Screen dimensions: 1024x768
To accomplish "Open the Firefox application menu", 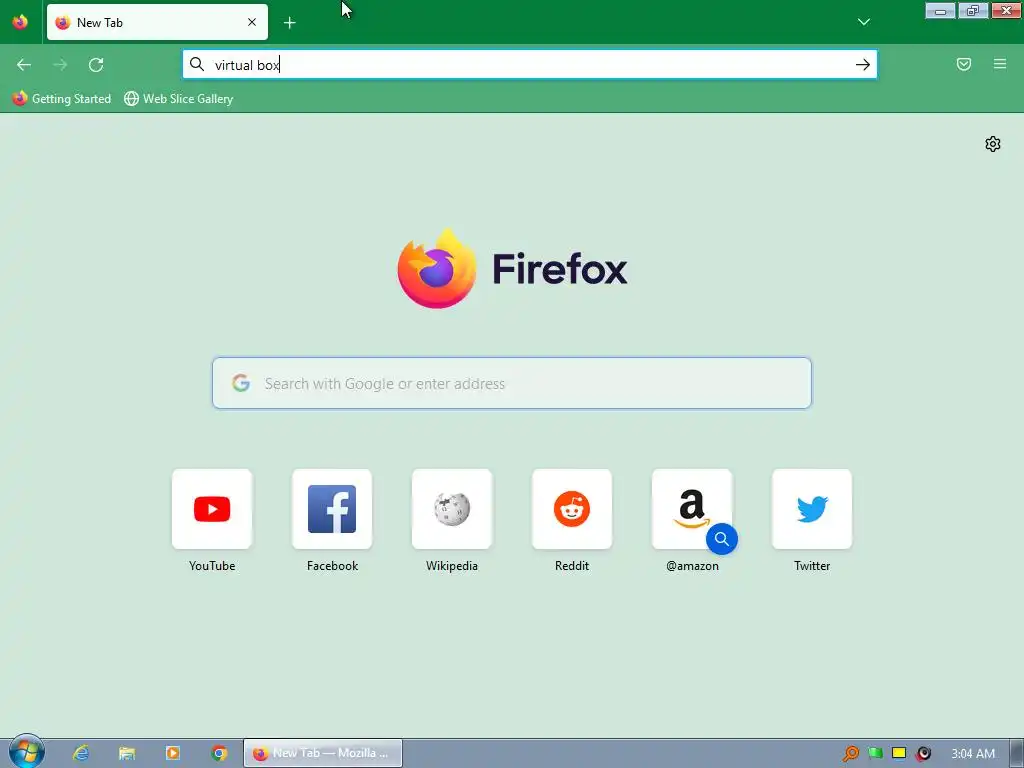I will [x=999, y=64].
